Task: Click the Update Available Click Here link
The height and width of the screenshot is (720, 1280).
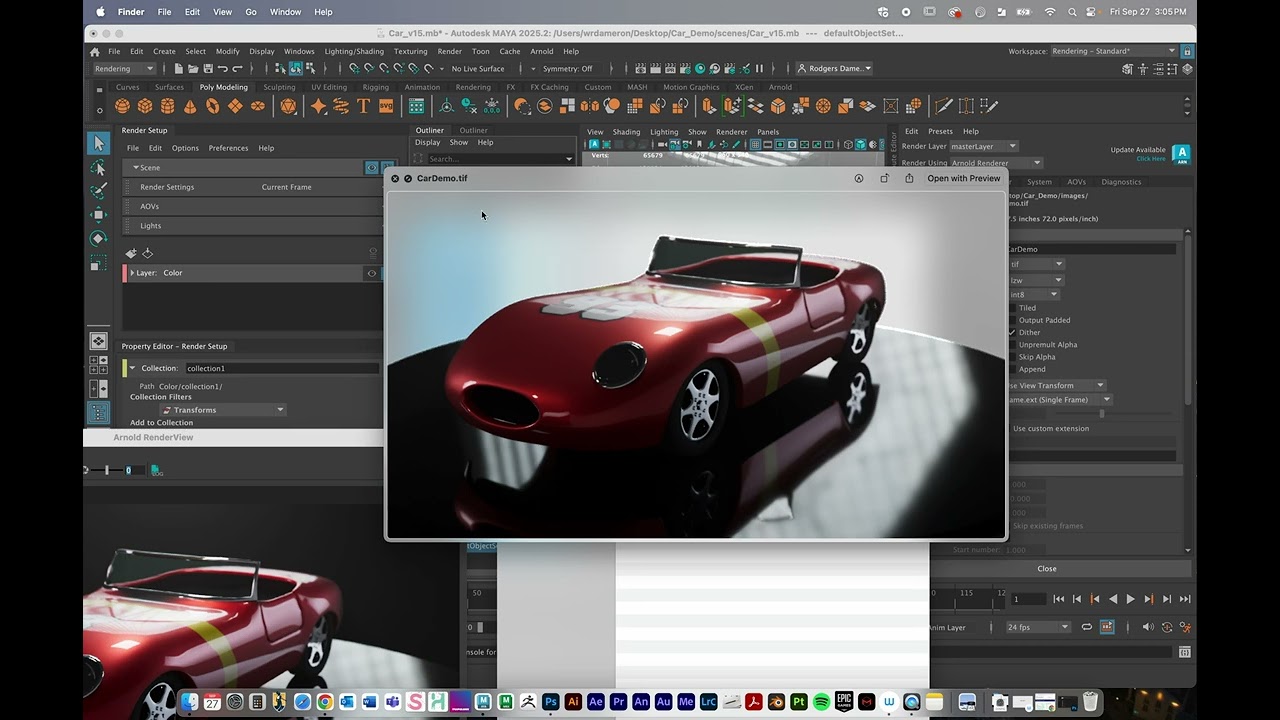Action: 1151,158
